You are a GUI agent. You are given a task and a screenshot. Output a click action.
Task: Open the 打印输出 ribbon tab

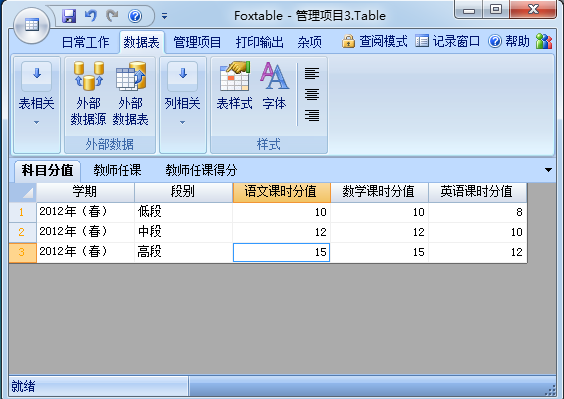(x=259, y=42)
